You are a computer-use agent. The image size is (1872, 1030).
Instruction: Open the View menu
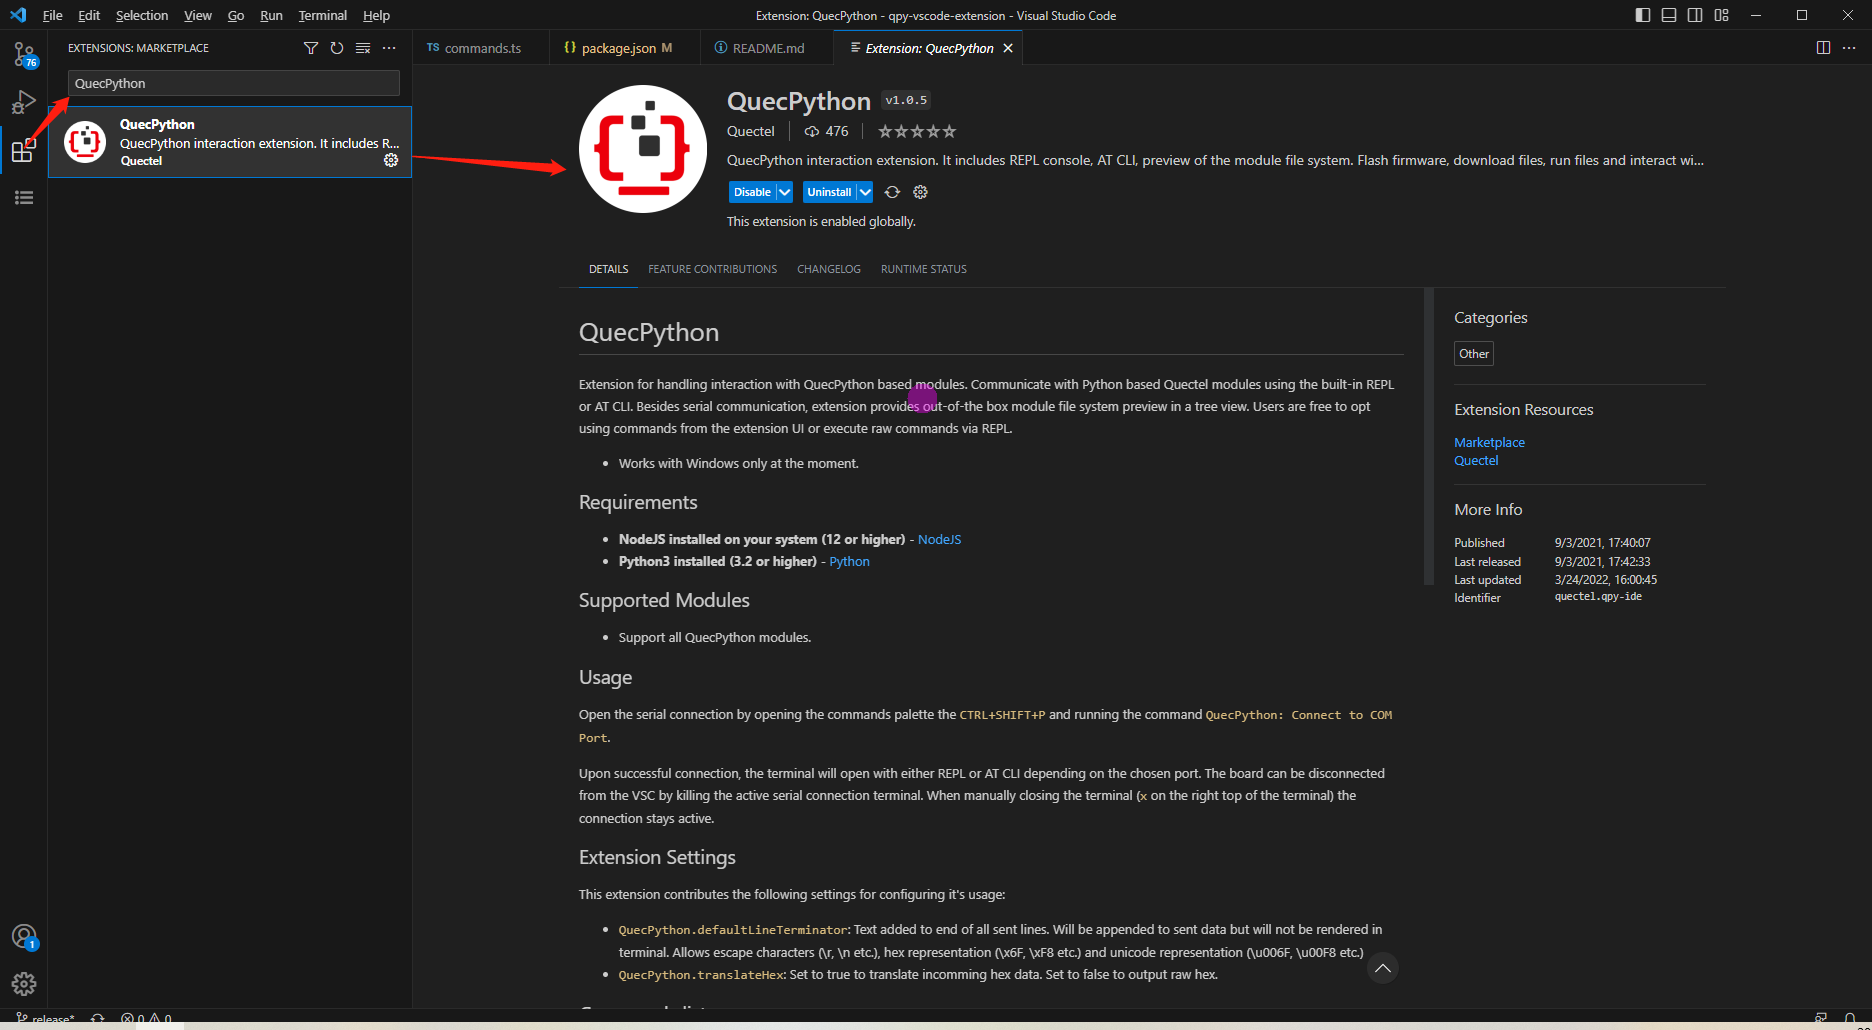point(198,15)
